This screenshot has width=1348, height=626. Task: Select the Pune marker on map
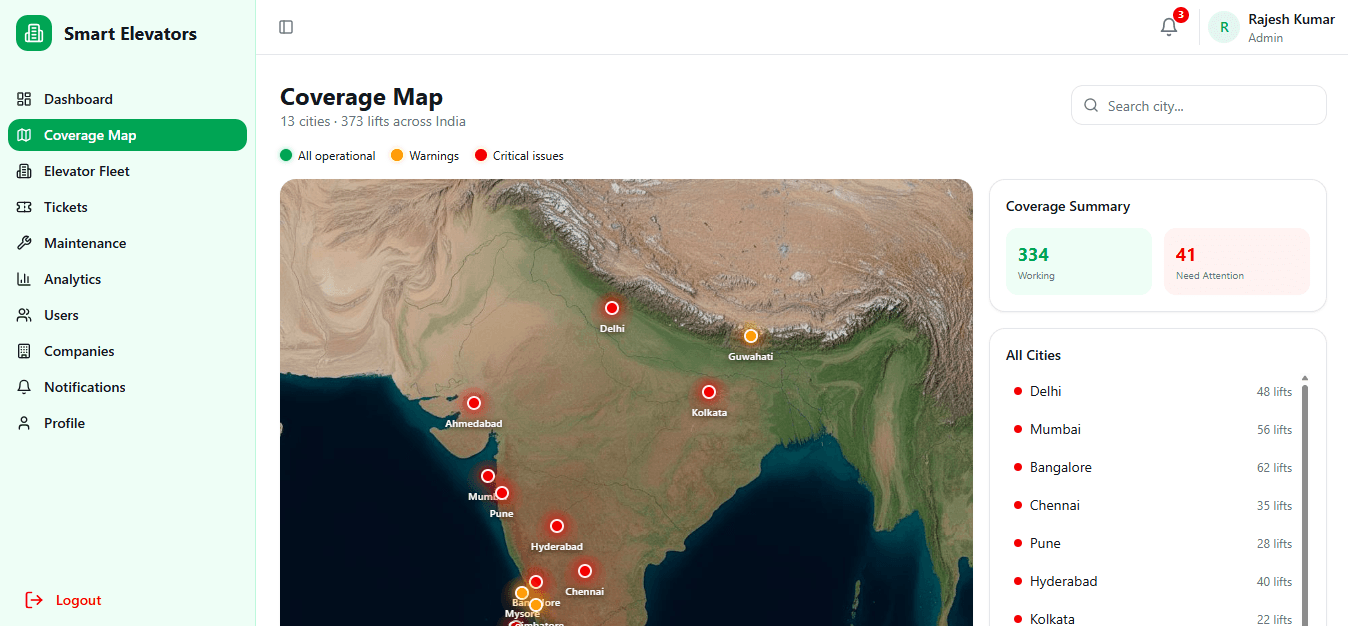pyautogui.click(x=502, y=493)
